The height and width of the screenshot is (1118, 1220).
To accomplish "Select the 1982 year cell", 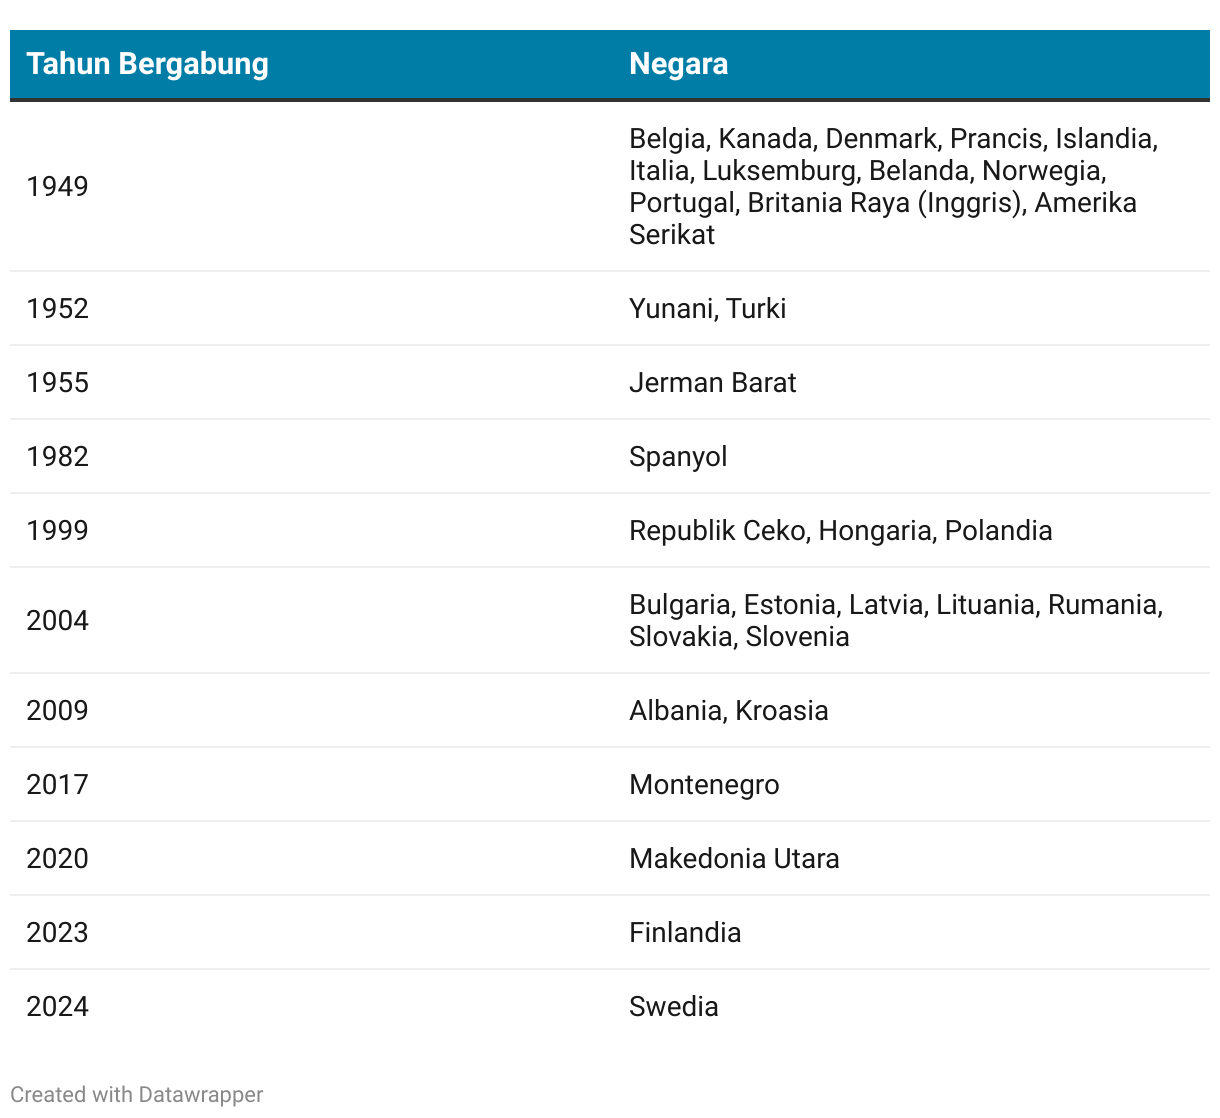I will [x=57, y=456].
